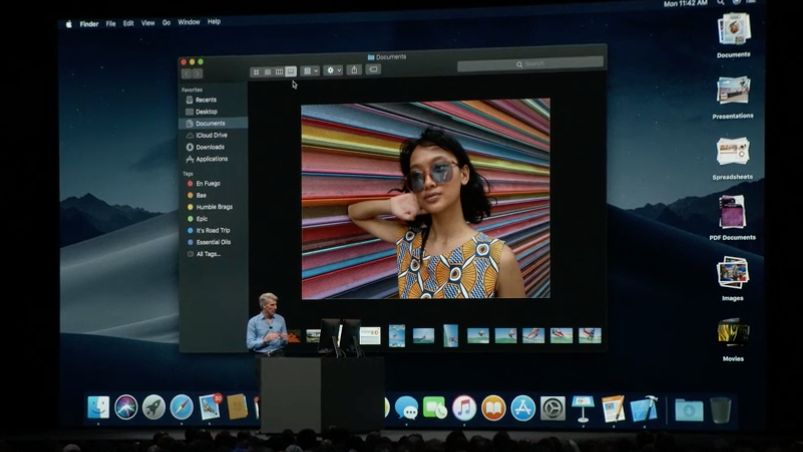
Task: Switch Finder to list view
Action: [267, 72]
